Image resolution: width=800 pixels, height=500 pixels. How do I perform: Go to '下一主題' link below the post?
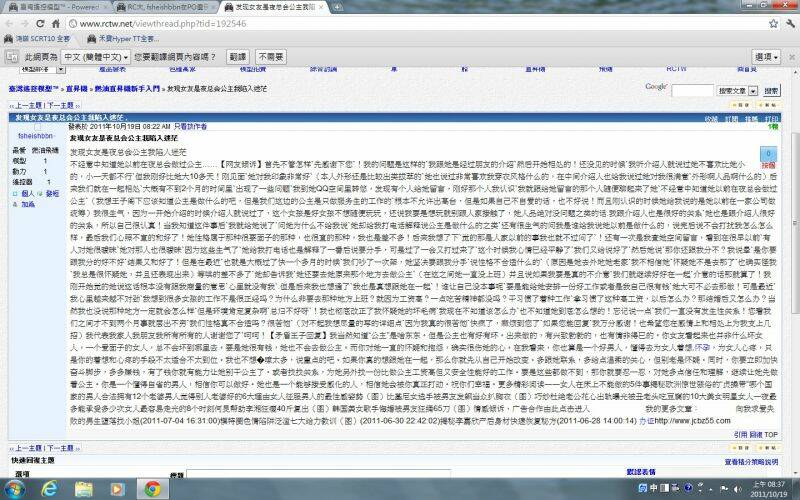[60, 448]
